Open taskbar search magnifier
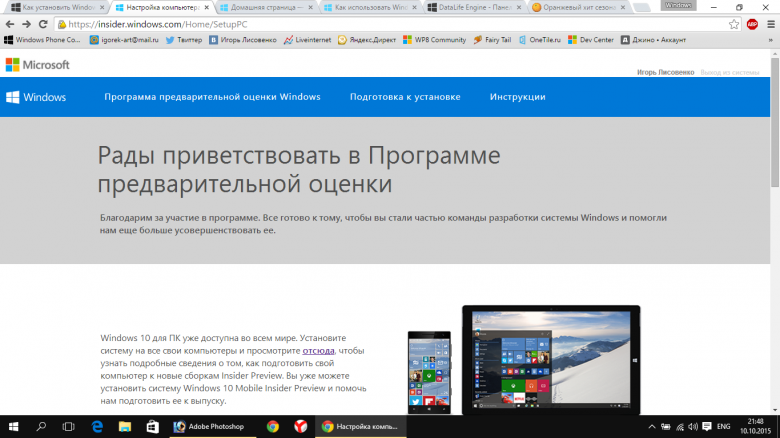Image resolution: width=780 pixels, height=438 pixels. [x=41, y=427]
